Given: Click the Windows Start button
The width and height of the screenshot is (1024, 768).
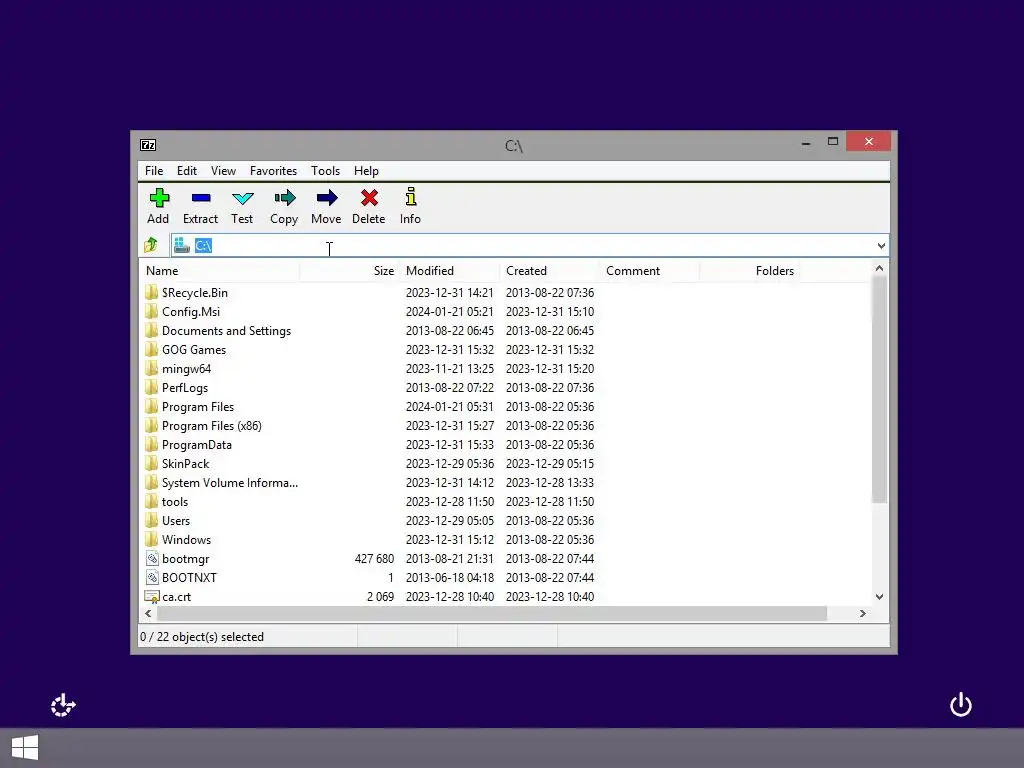Looking at the screenshot, I should point(25,748).
